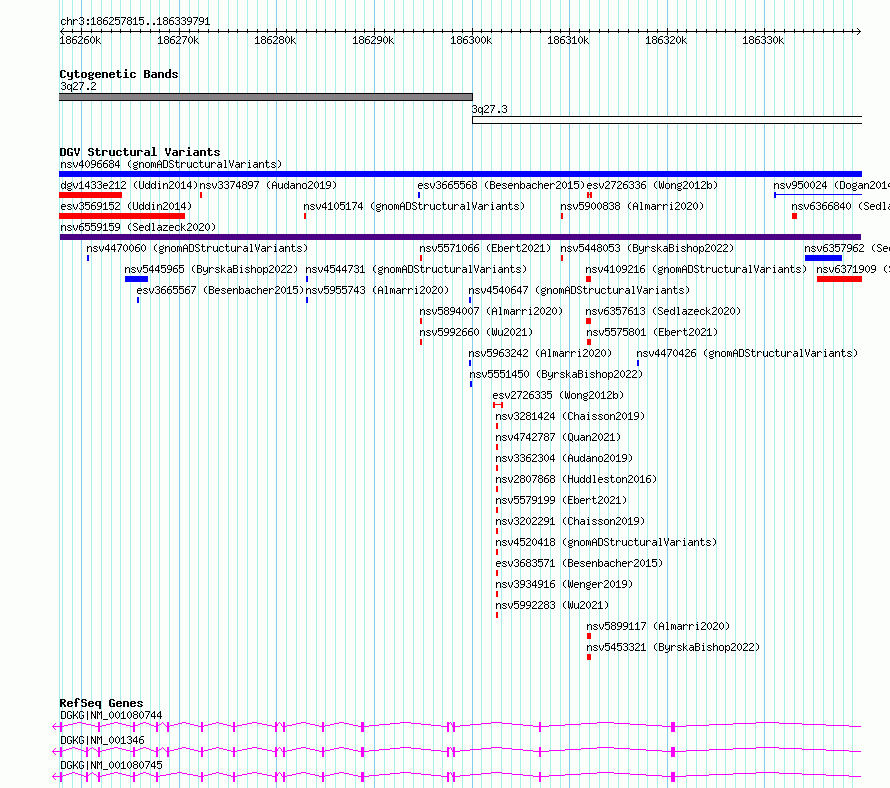Open esv3683571 (Besenbacher2015) label
The height and width of the screenshot is (788, 890).
click(579, 564)
